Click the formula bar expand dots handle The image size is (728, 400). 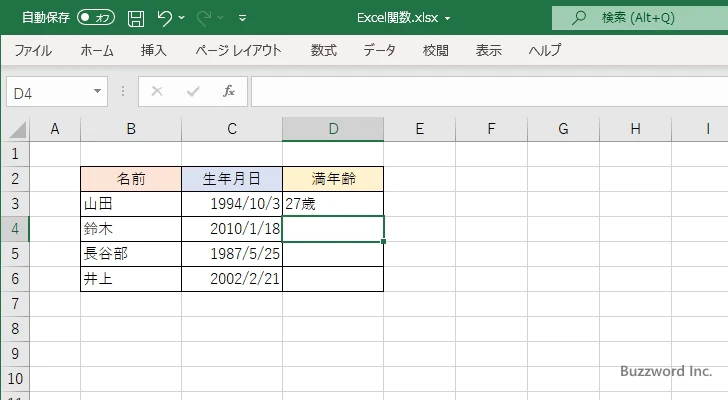point(123,91)
